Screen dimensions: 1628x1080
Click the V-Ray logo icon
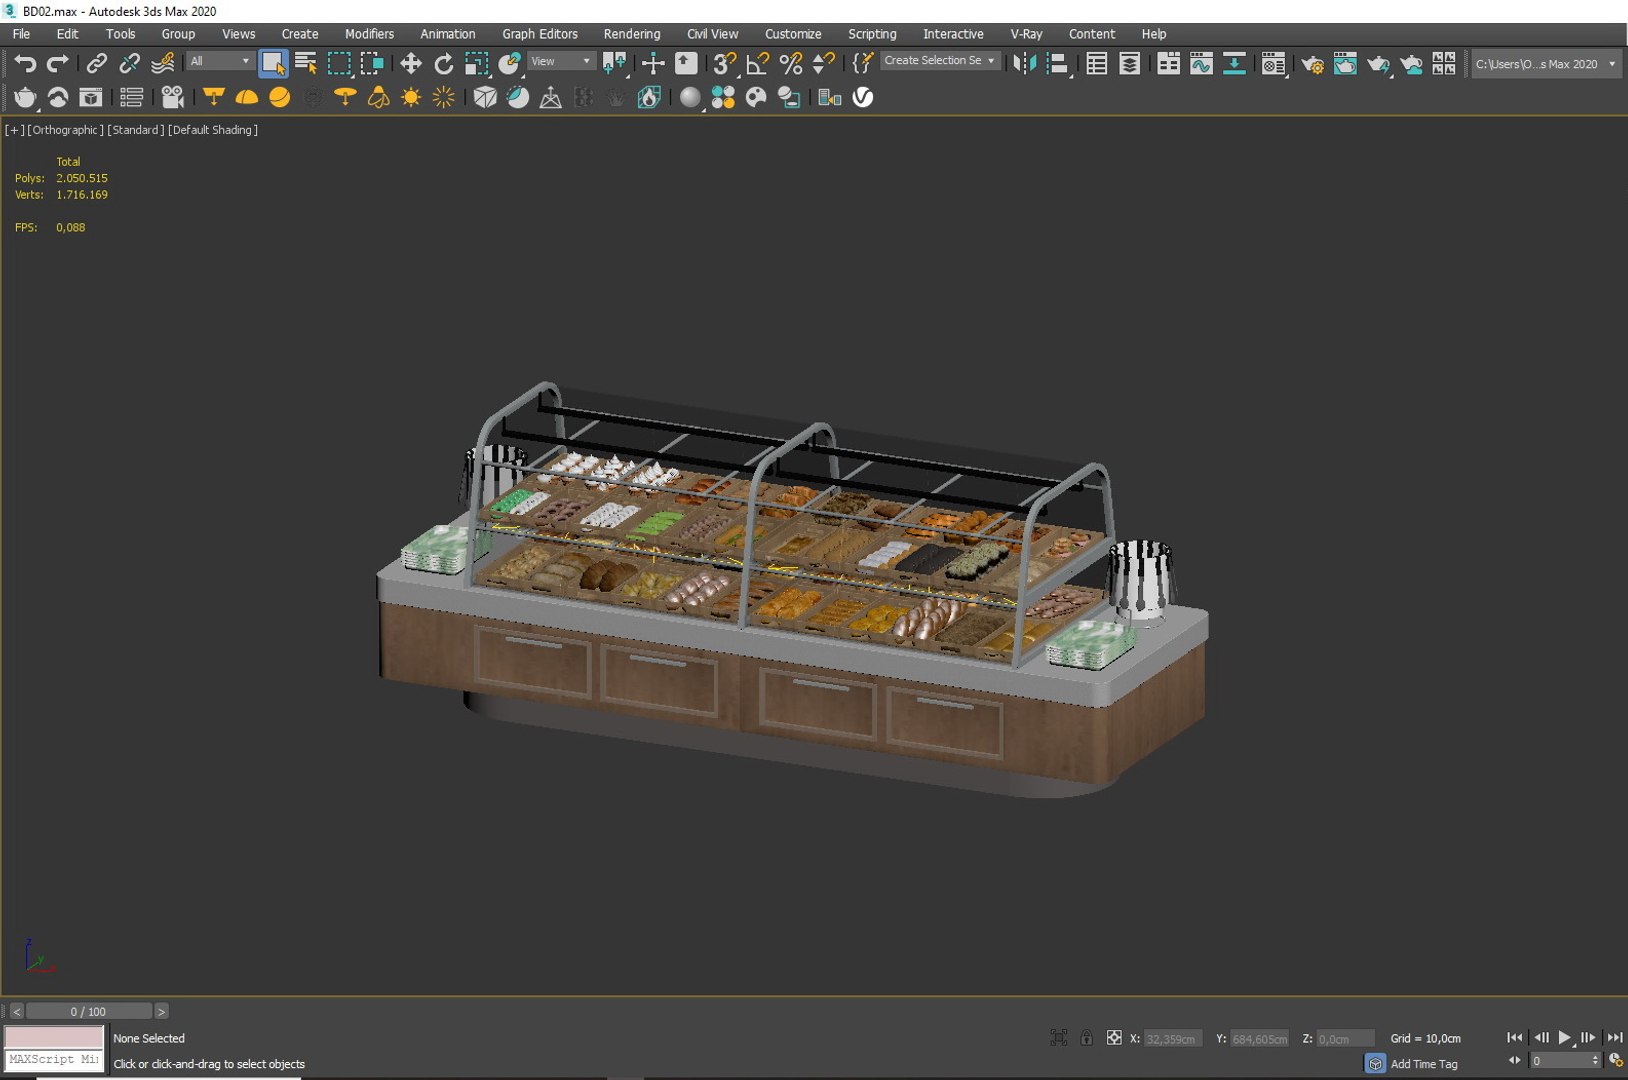pyautogui.click(x=862, y=97)
